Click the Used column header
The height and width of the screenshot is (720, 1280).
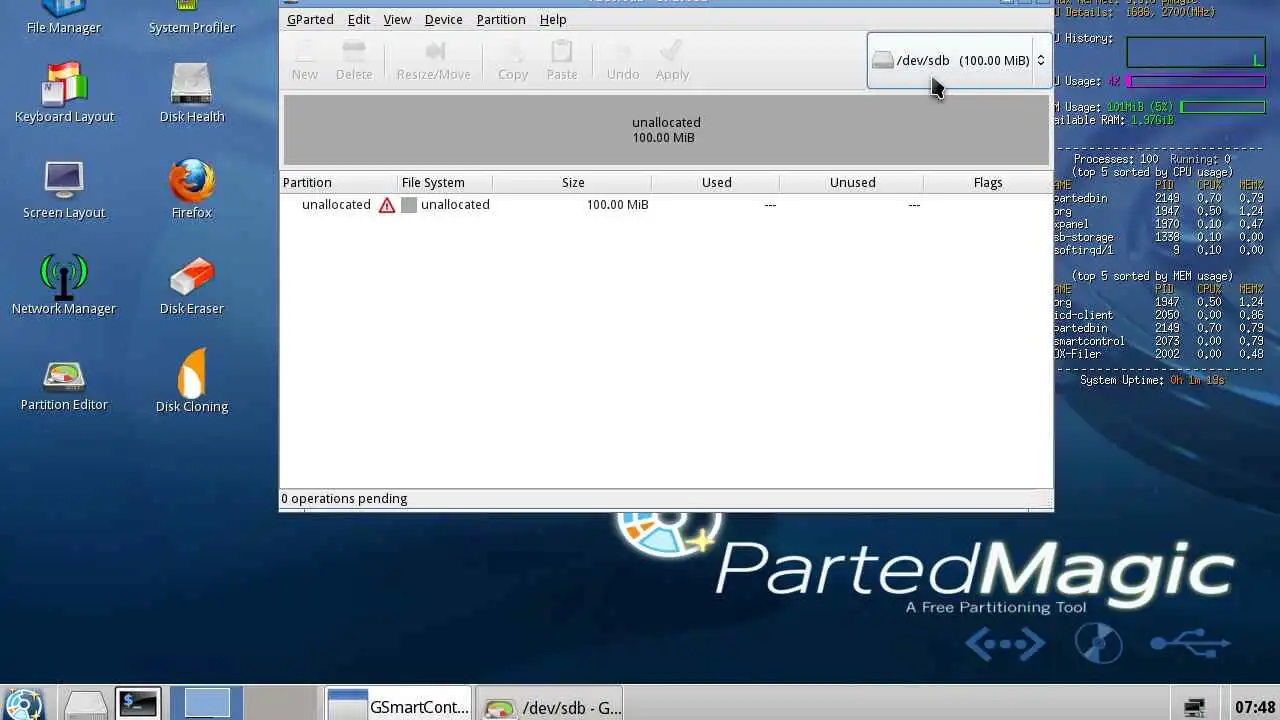tap(716, 182)
